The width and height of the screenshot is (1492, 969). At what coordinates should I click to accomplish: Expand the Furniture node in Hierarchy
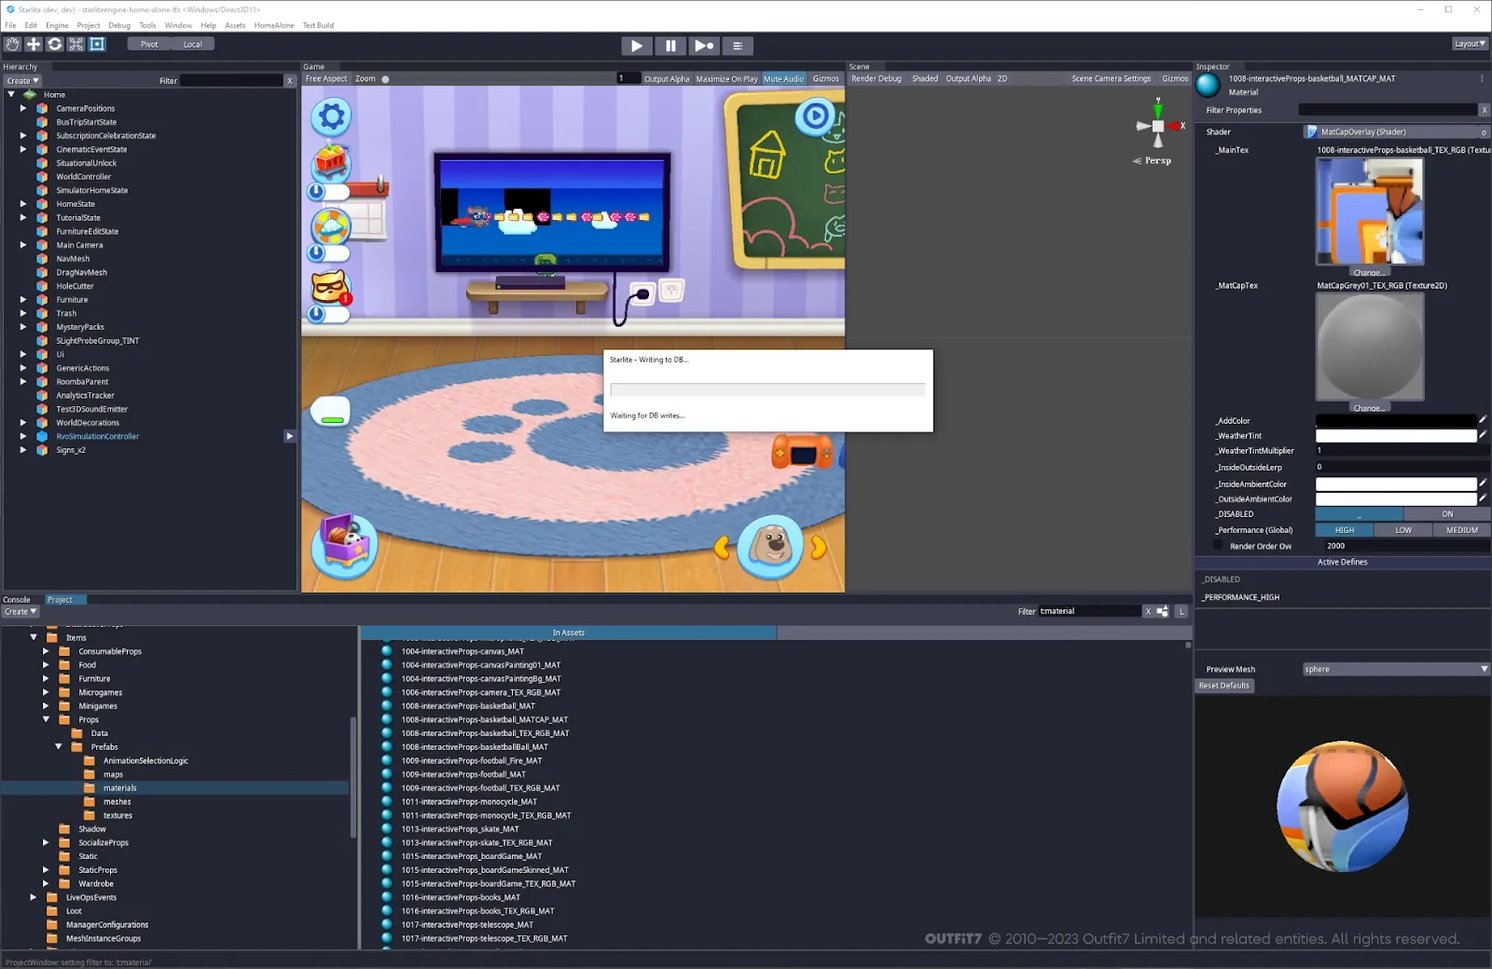point(24,299)
